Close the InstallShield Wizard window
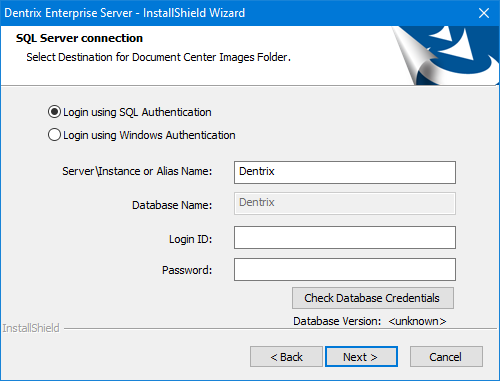Image resolution: width=500 pixels, height=381 pixels. click(484, 13)
